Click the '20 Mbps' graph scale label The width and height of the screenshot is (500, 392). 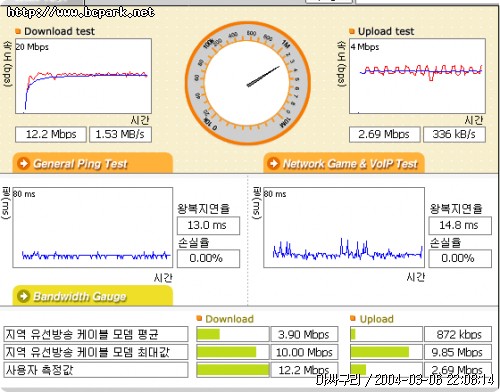click(x=32, y=47)
